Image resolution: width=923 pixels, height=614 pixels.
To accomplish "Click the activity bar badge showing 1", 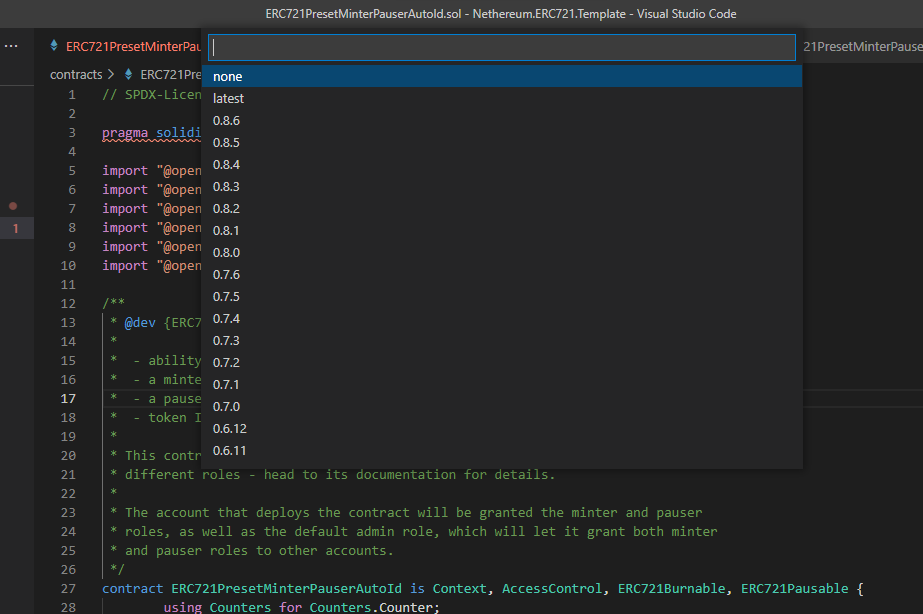I will (16, 228).
